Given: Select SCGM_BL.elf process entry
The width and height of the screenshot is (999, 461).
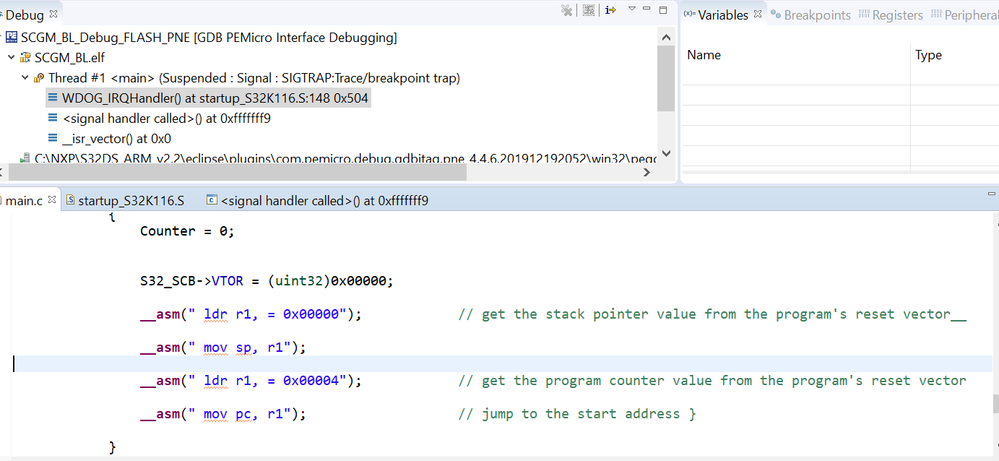Looking at the screenshot, I should click(70, 58).
